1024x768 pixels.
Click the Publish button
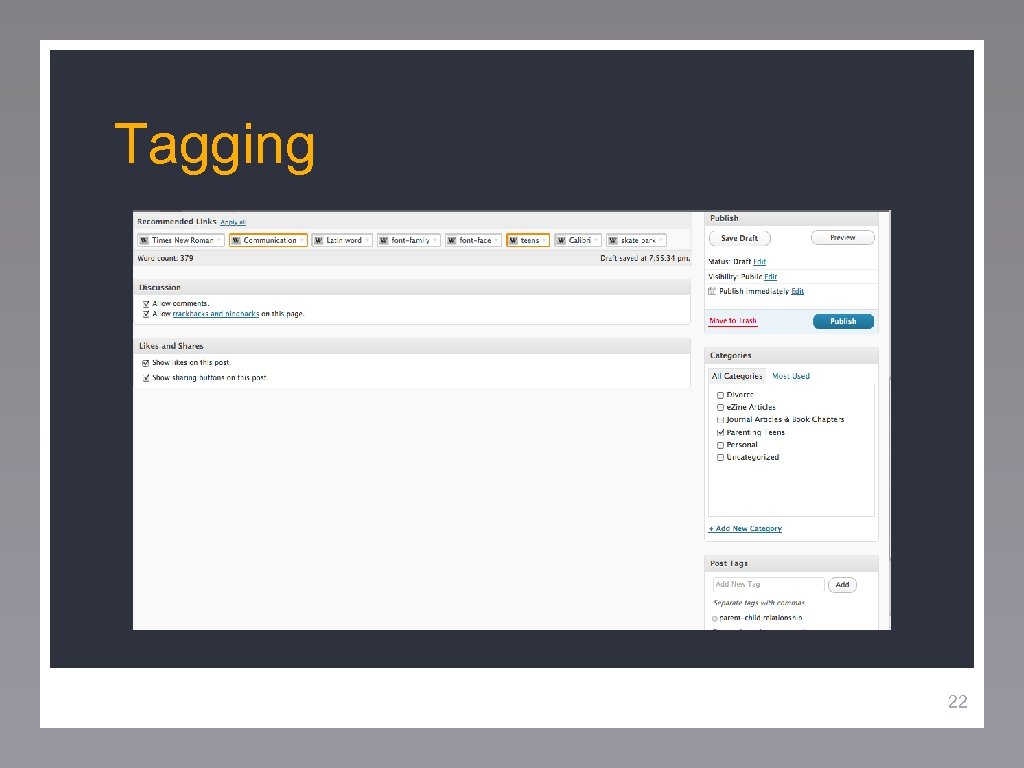tap(843, 321)
